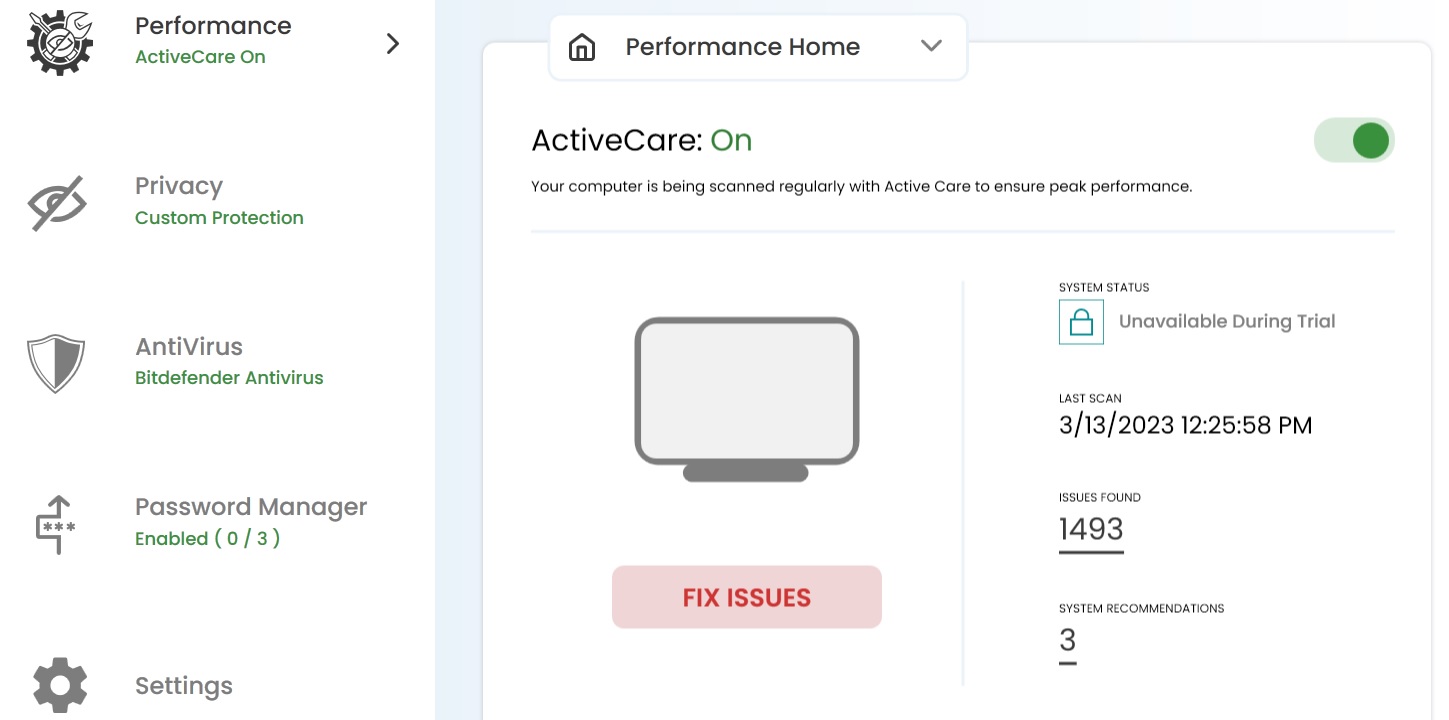Click the Performance Home dropdown arrow

click(x=931, y=46)
